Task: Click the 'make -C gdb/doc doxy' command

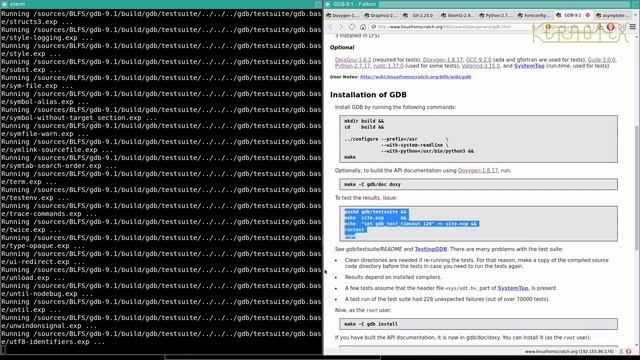Action: [372, 184]
